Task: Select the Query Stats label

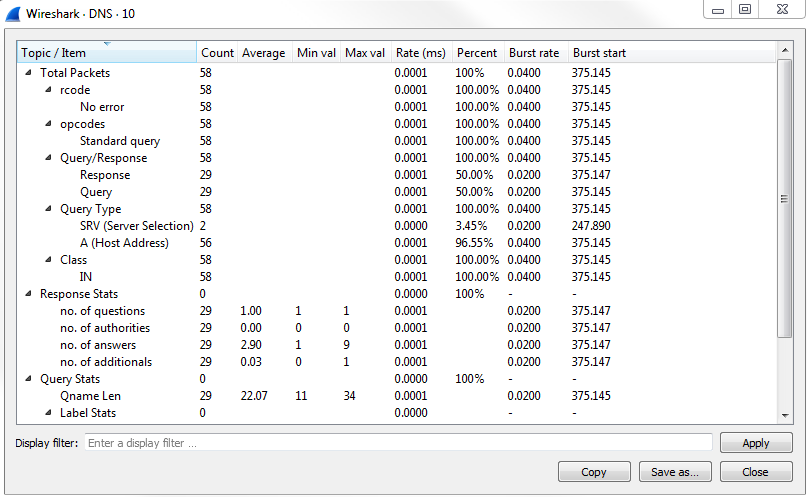Action: [x=70, y=378]
